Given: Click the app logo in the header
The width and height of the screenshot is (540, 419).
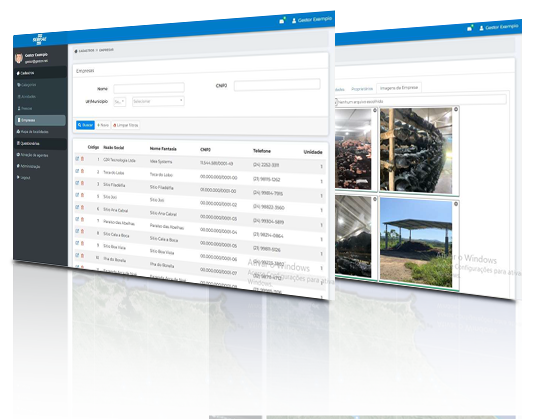Looking at the screenshot, I should (40, 39).
